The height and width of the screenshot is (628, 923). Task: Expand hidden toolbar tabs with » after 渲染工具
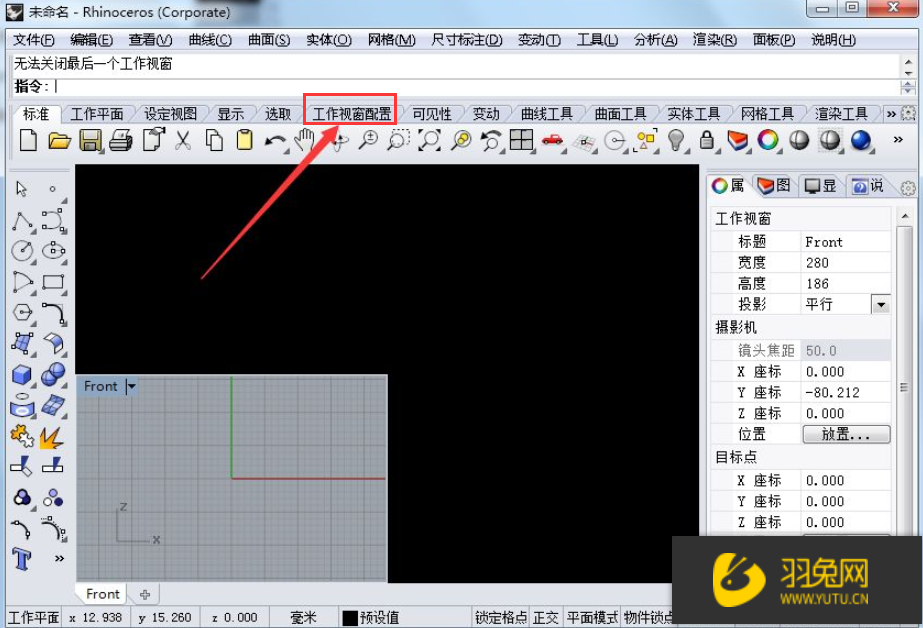[891, 114]
